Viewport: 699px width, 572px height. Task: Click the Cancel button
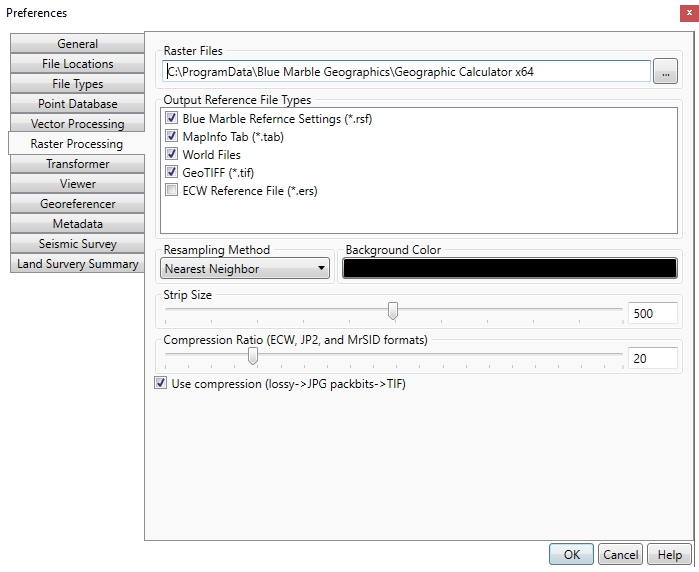620,555
